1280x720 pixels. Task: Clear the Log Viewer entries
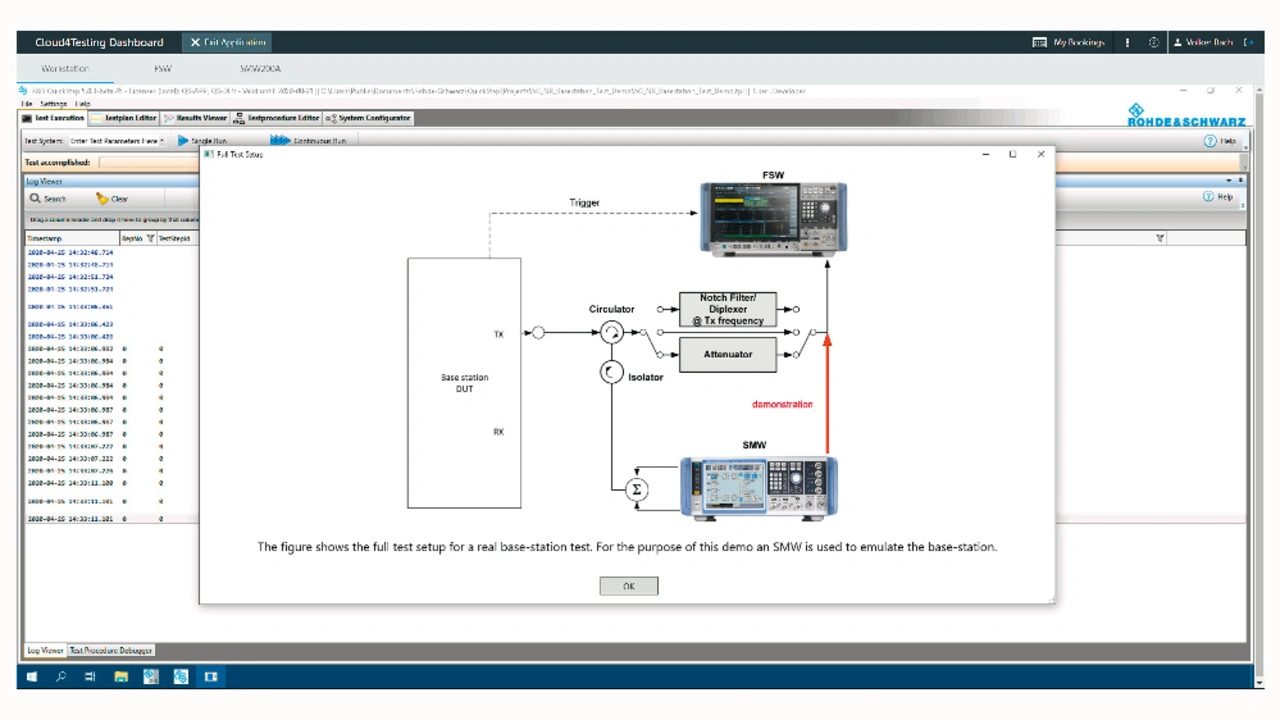click(x=112, y=198)
